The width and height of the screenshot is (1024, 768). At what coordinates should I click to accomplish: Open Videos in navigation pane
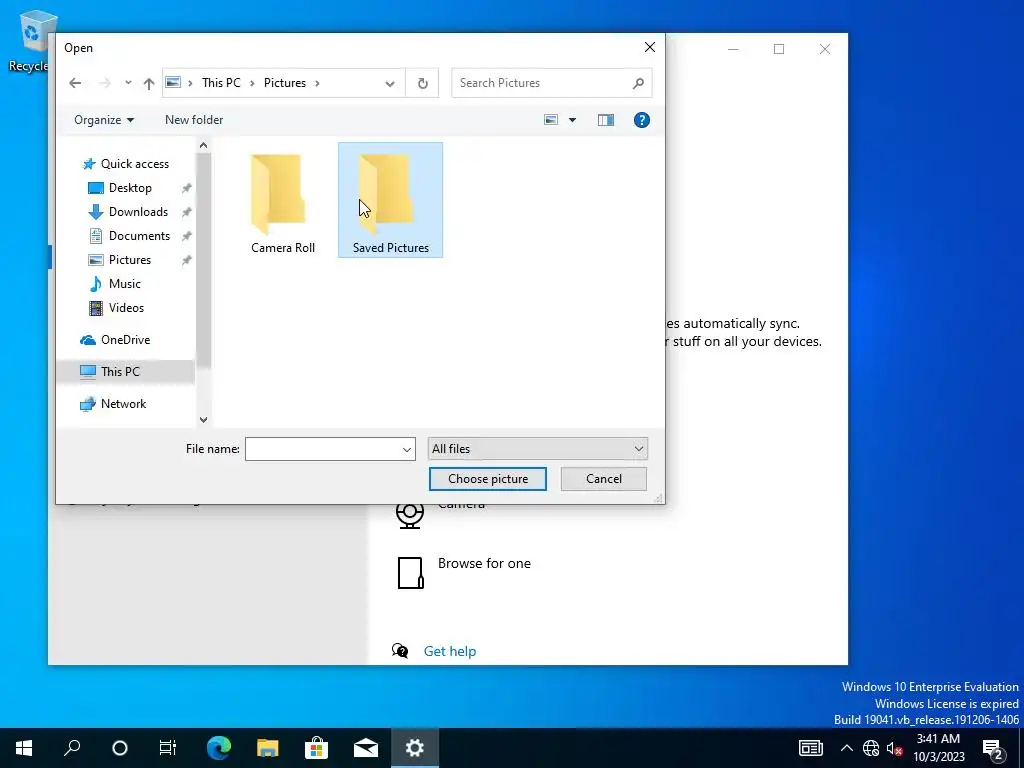125,308
